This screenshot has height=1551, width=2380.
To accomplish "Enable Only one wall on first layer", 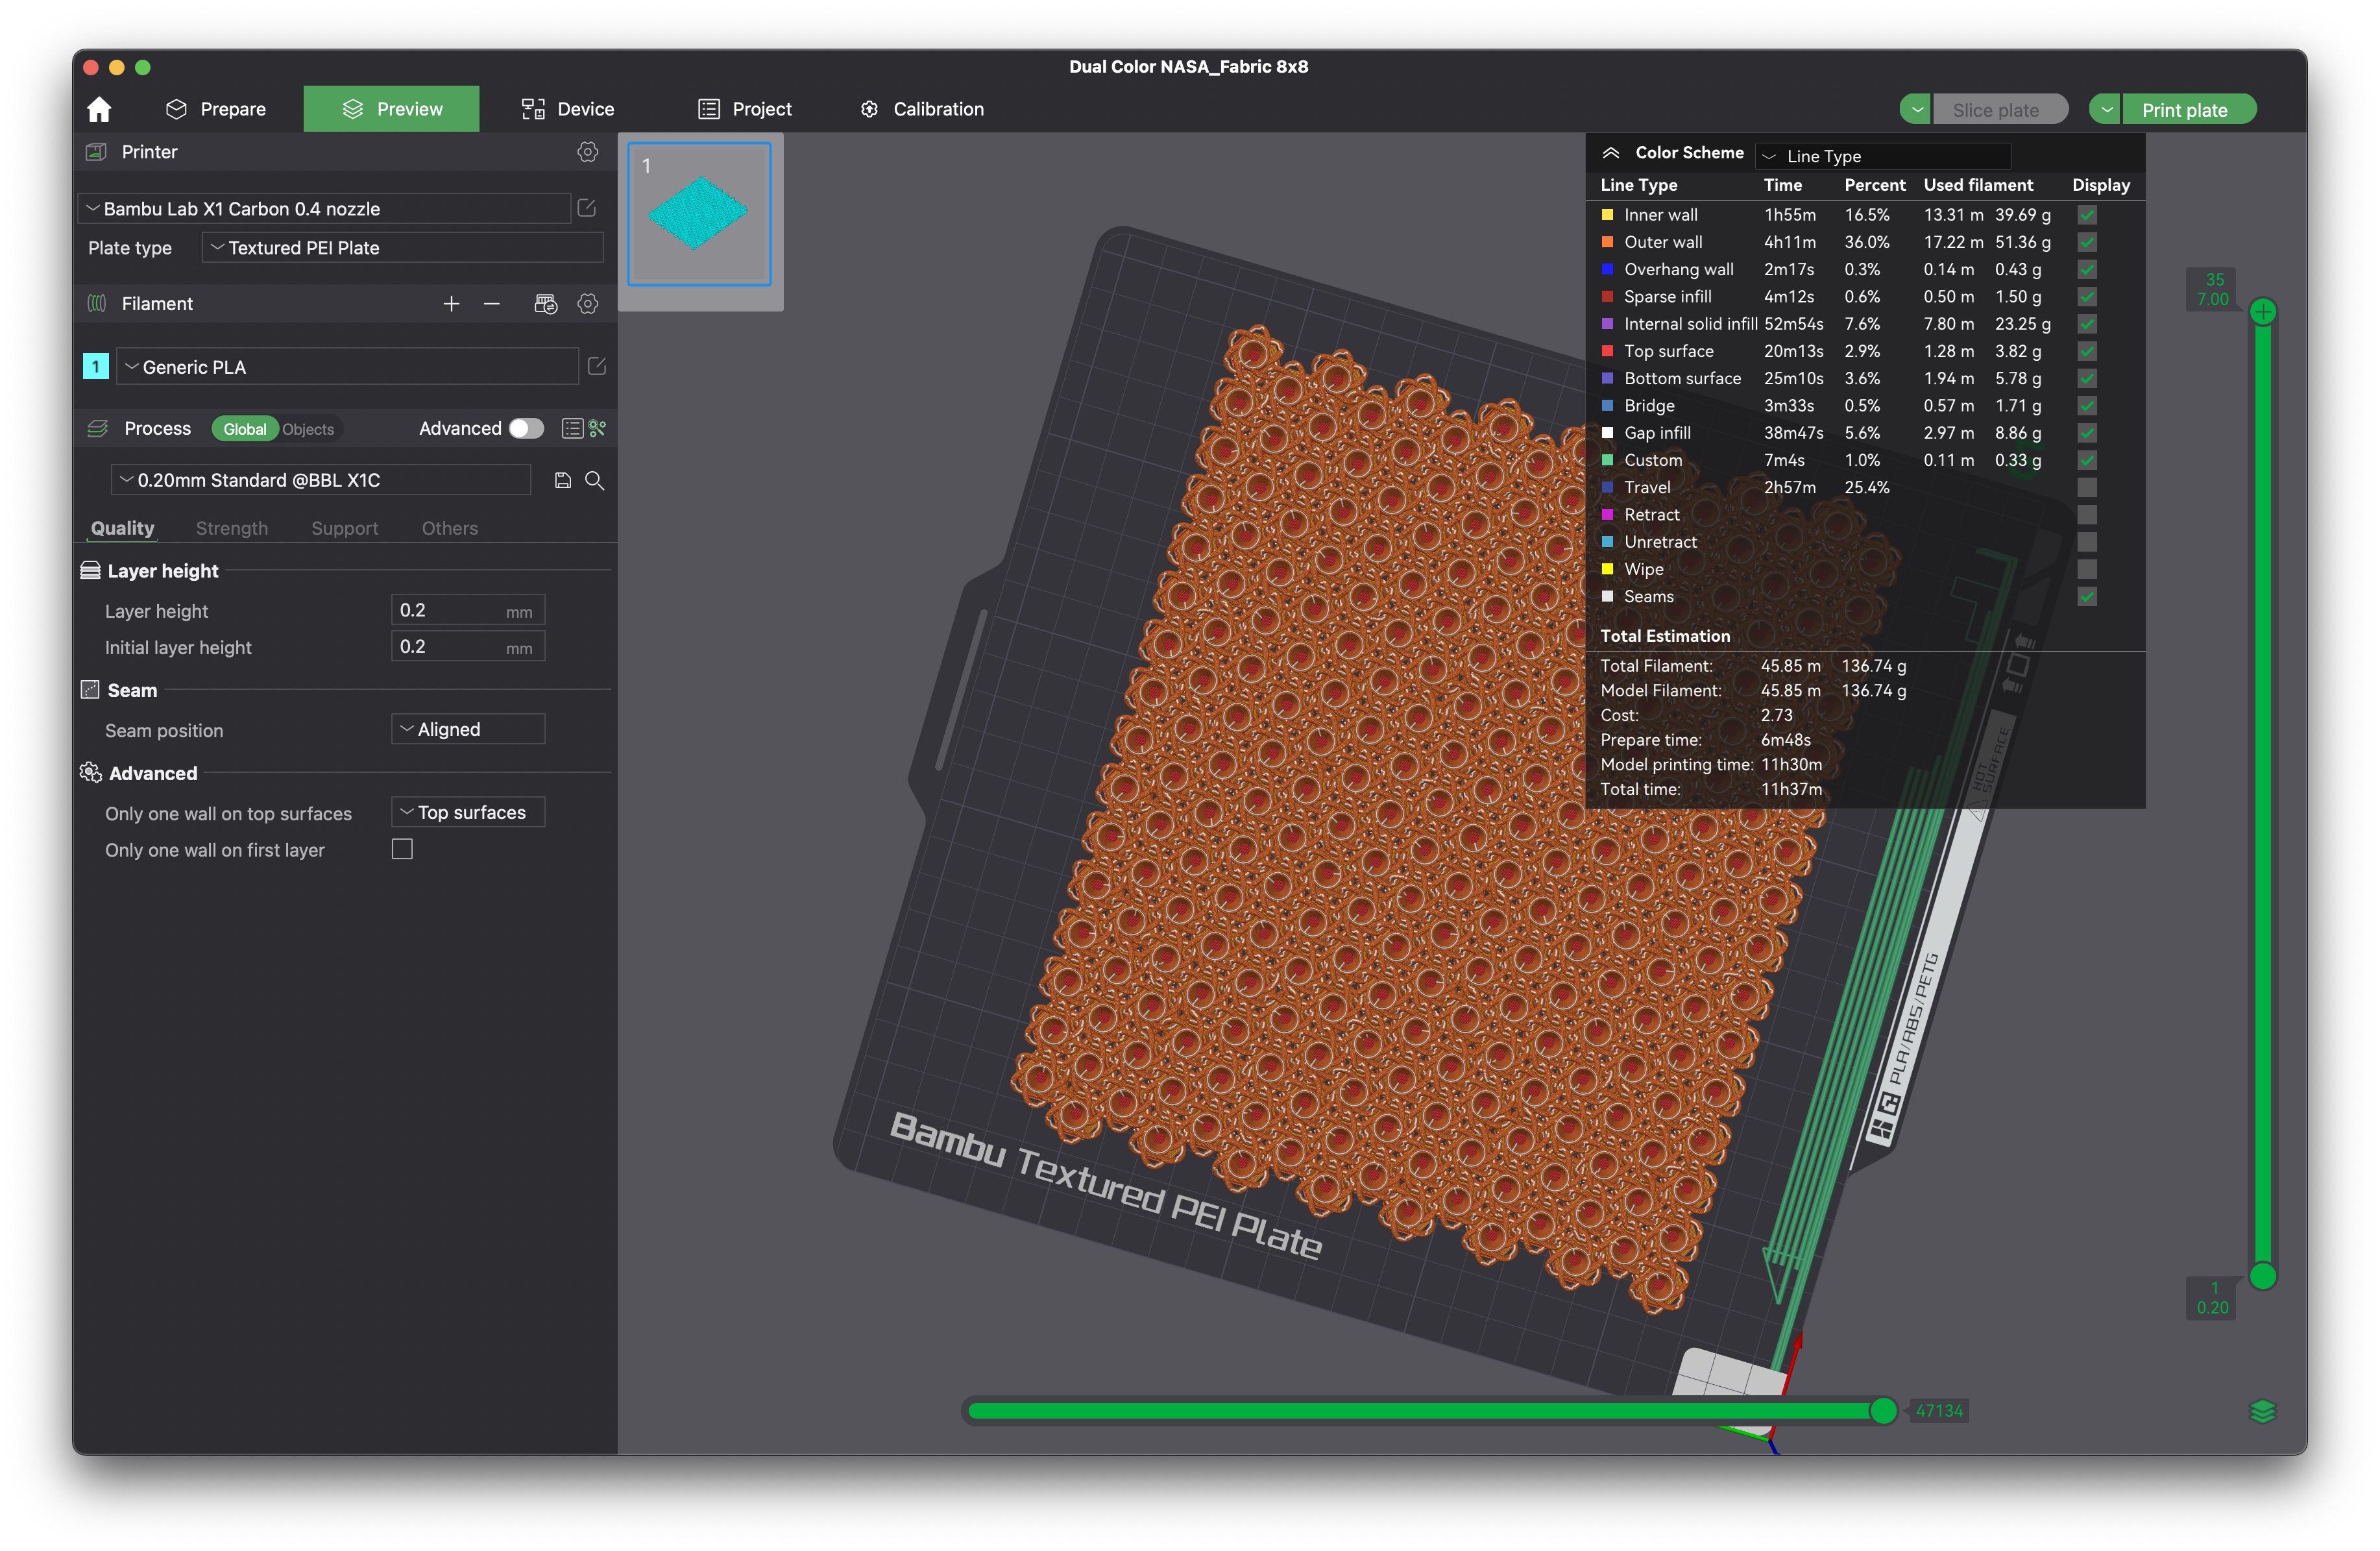I will (402, 850).
